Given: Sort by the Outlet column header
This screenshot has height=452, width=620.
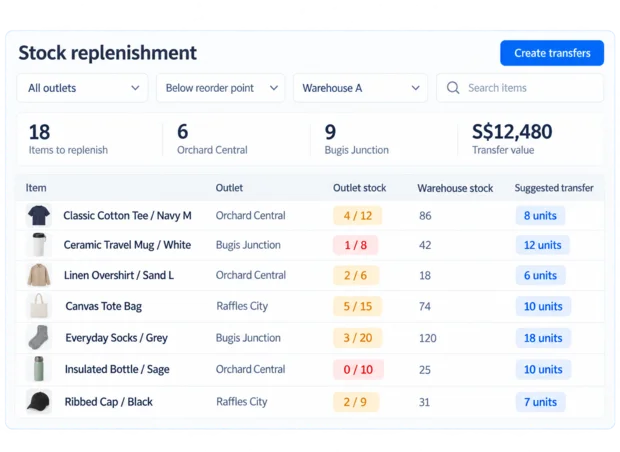Looking at the screenshot, I should 229,188.
